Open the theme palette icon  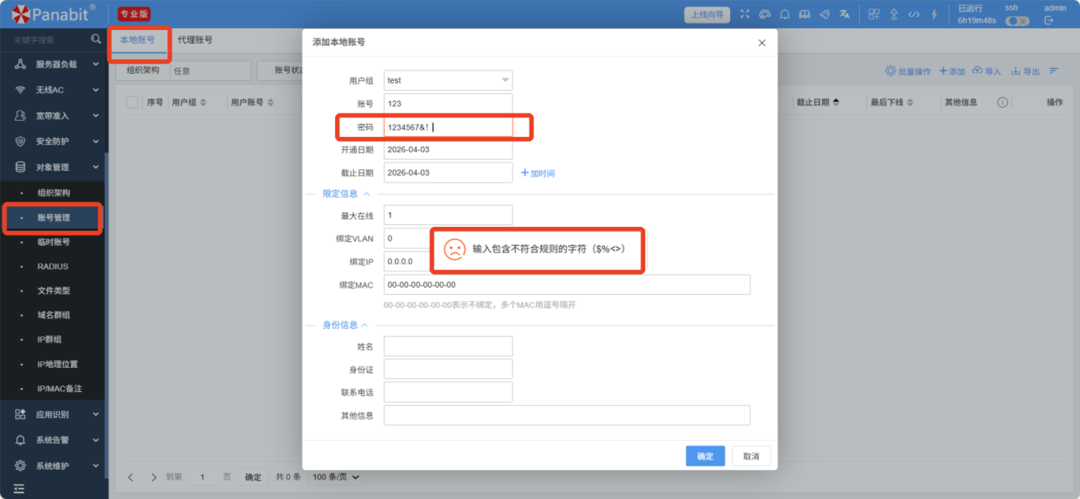pos(765,14)
